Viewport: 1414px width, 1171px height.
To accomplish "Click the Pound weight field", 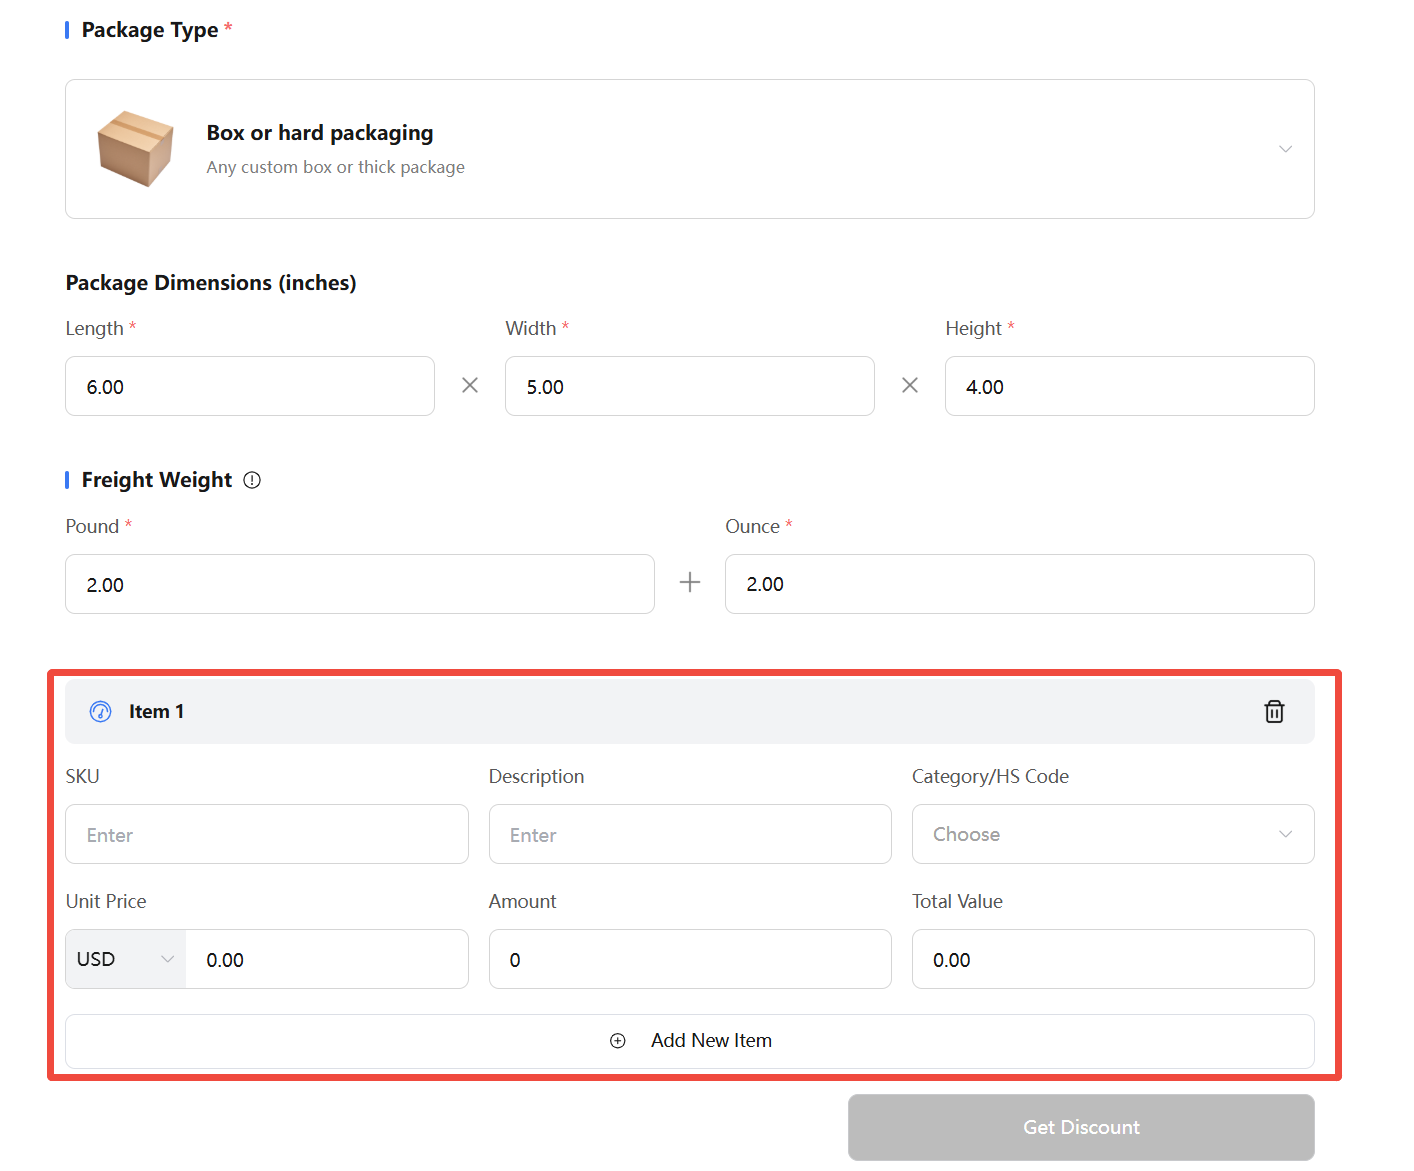I will pyautogui.click(x=359, y=585).
